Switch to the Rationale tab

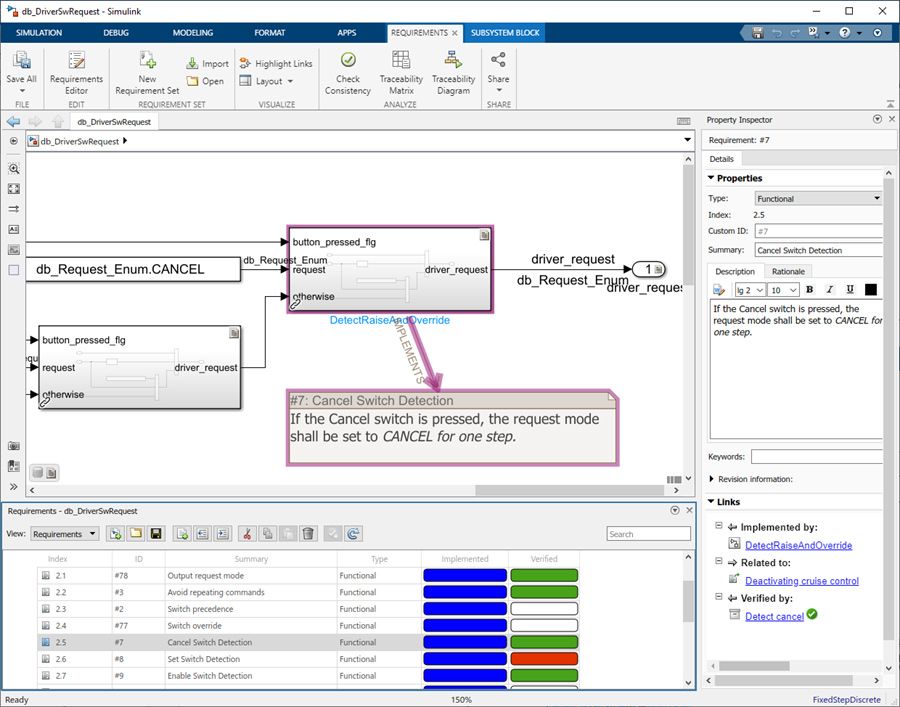tap(789, 270)
